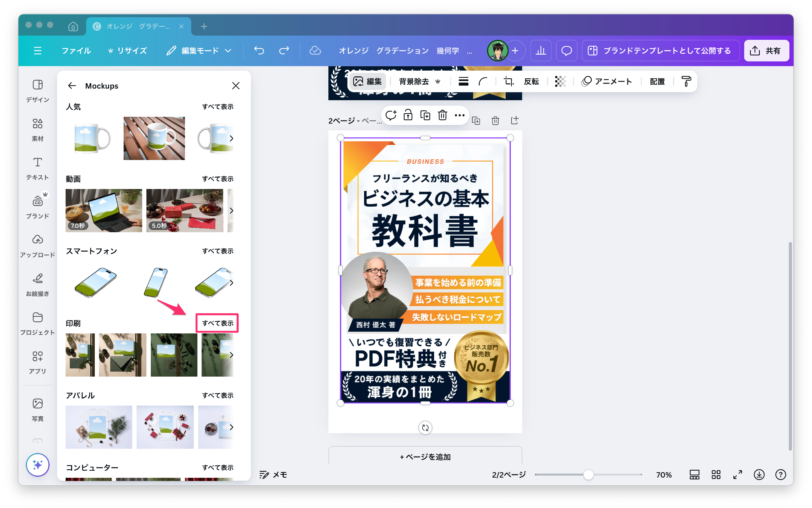Click the 共有 share button
The width and height of the screenshot is (812, 508).
tap(766, 51)
